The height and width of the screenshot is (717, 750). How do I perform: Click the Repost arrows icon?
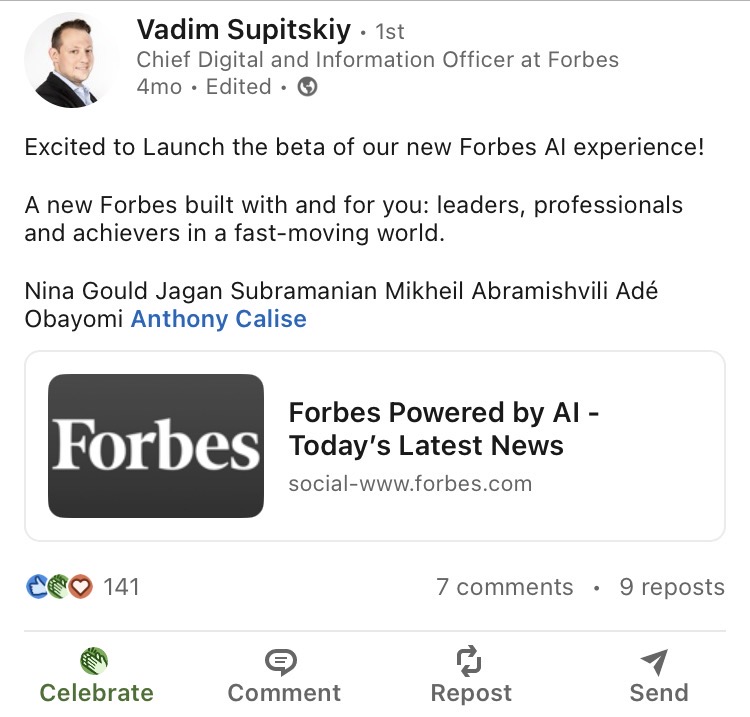coord(469,661)
